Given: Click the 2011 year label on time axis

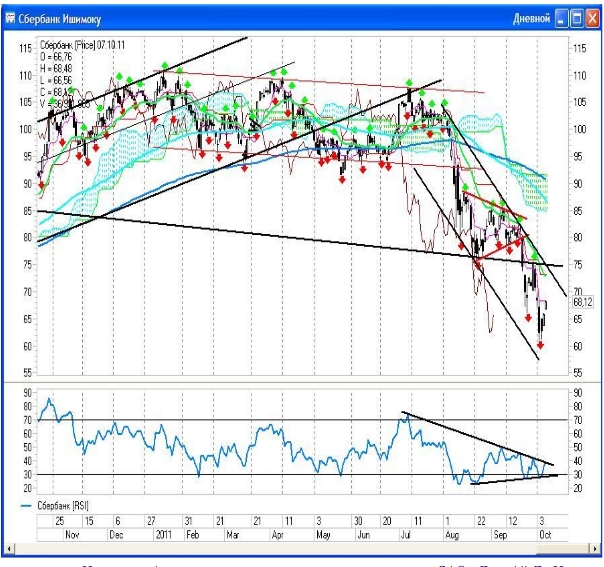Looking at the screenshot, I should pyautogui.click(x=164, y=535).
